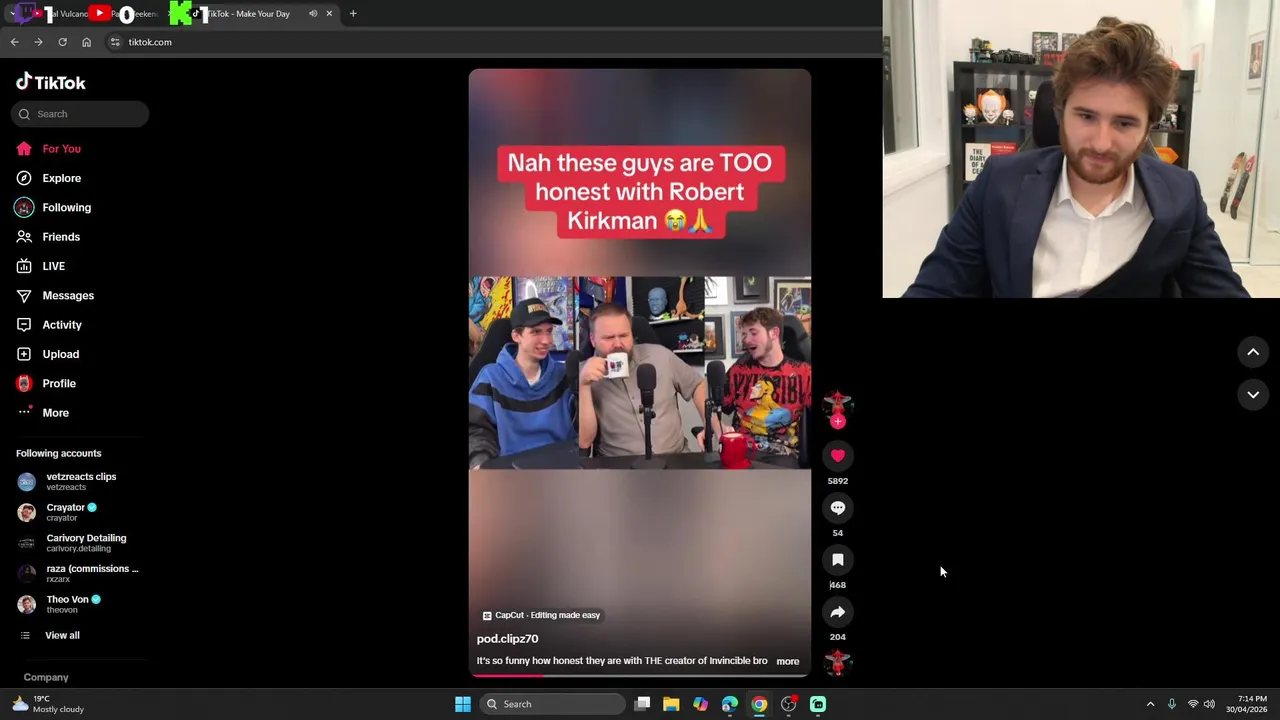Open the search tabs dropdown
Viewport: 1280px width, 720px height.
click(12, 14)
